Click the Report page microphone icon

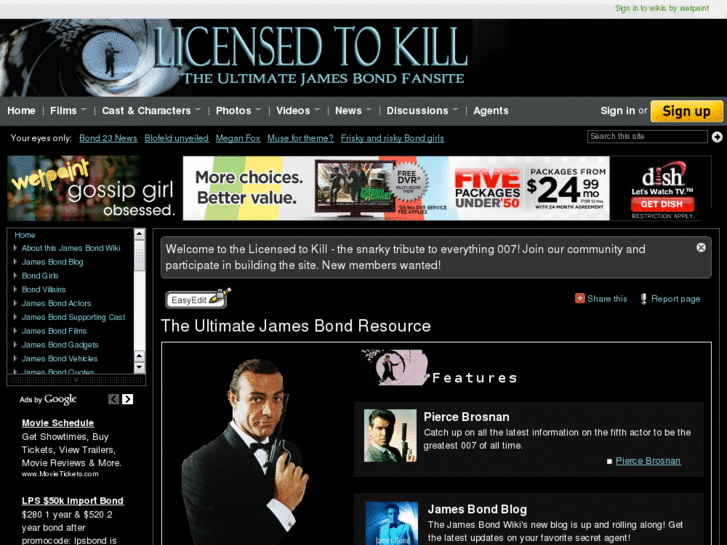point(644,299)
